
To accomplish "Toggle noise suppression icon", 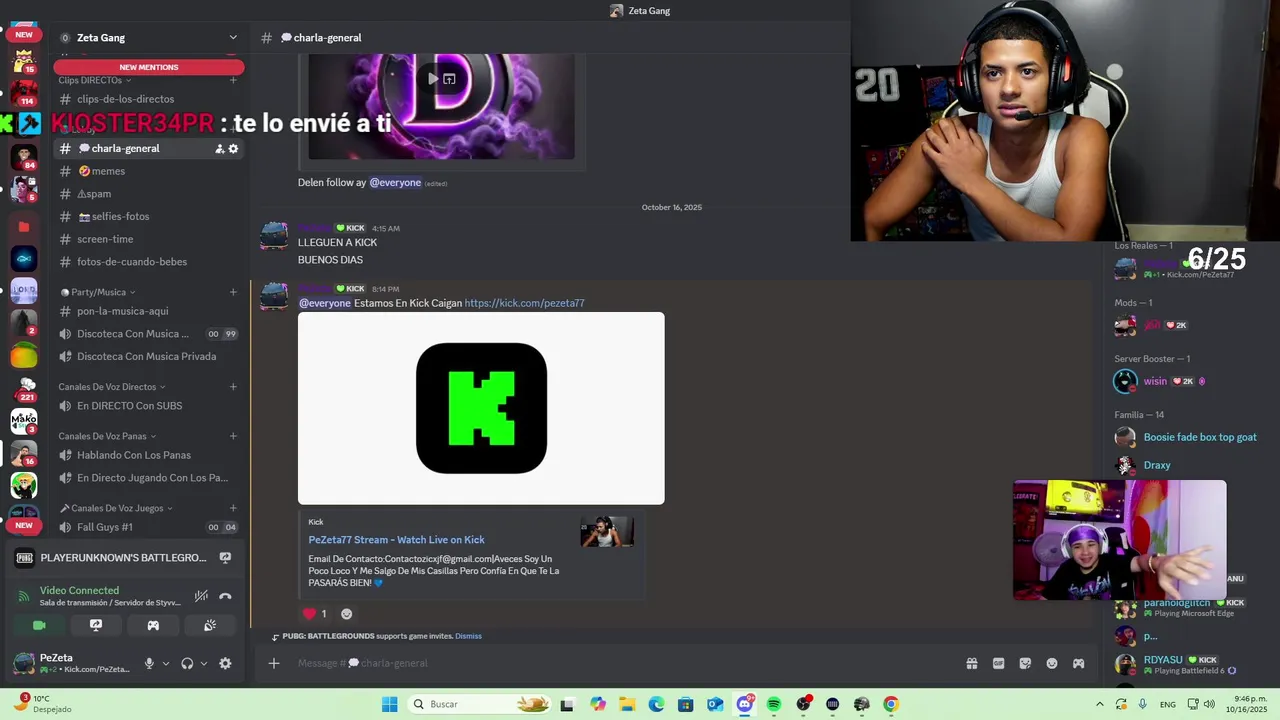I will [x=201, y=596].
